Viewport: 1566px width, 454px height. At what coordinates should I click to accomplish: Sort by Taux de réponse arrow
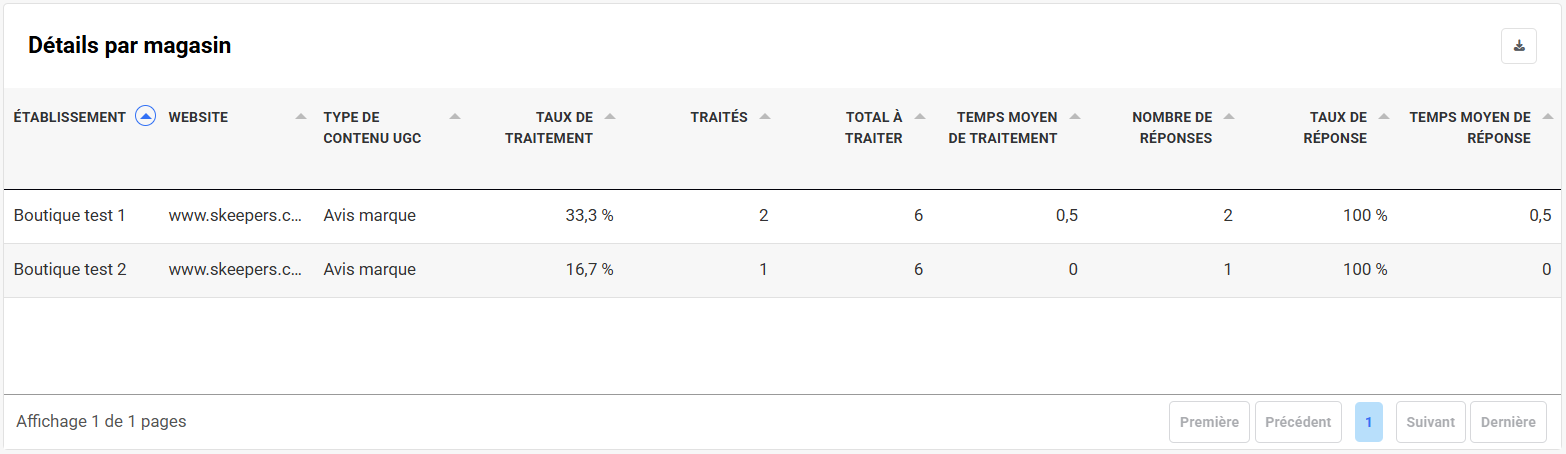pyautogui.click(x=1384, y=117)
